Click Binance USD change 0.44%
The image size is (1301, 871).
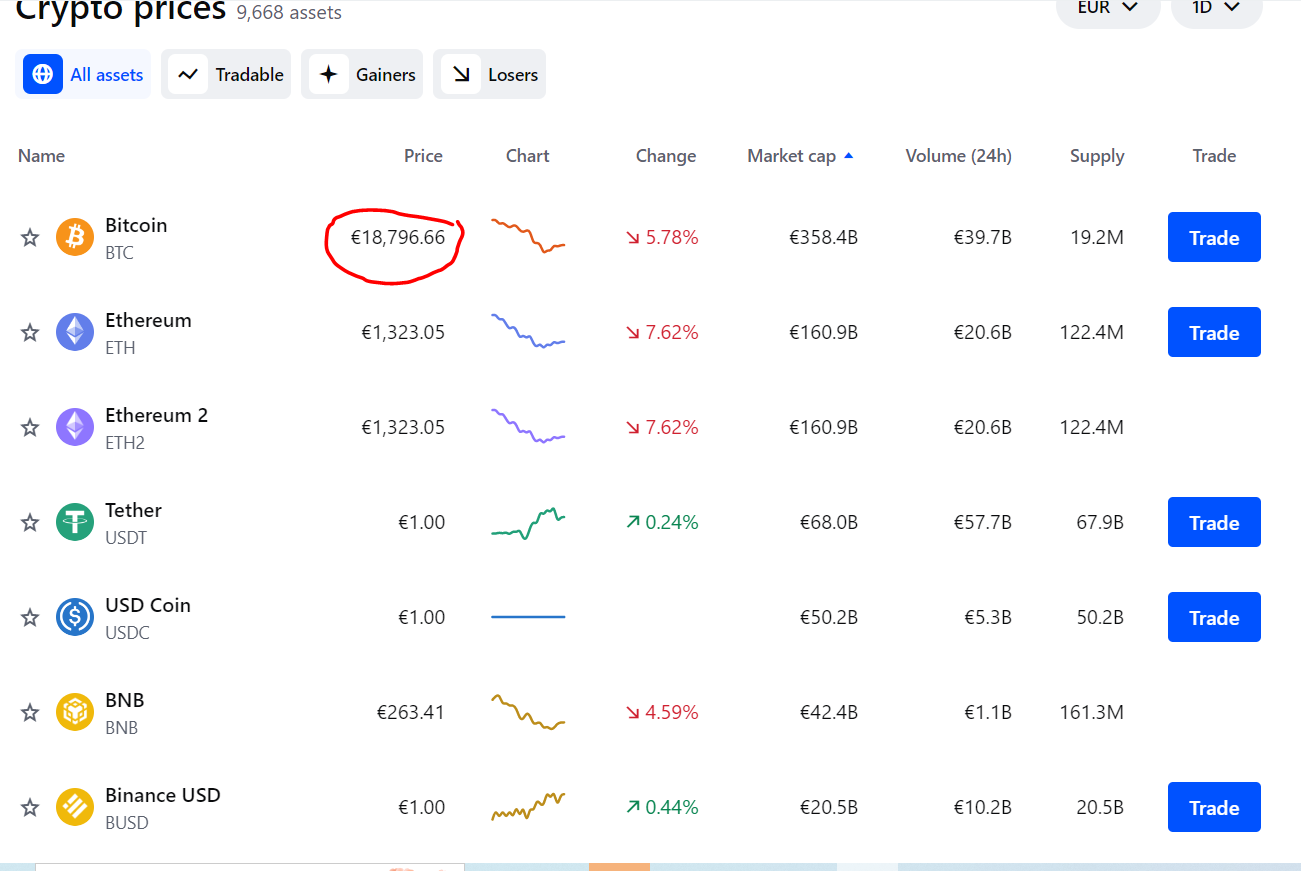[662, 807]
